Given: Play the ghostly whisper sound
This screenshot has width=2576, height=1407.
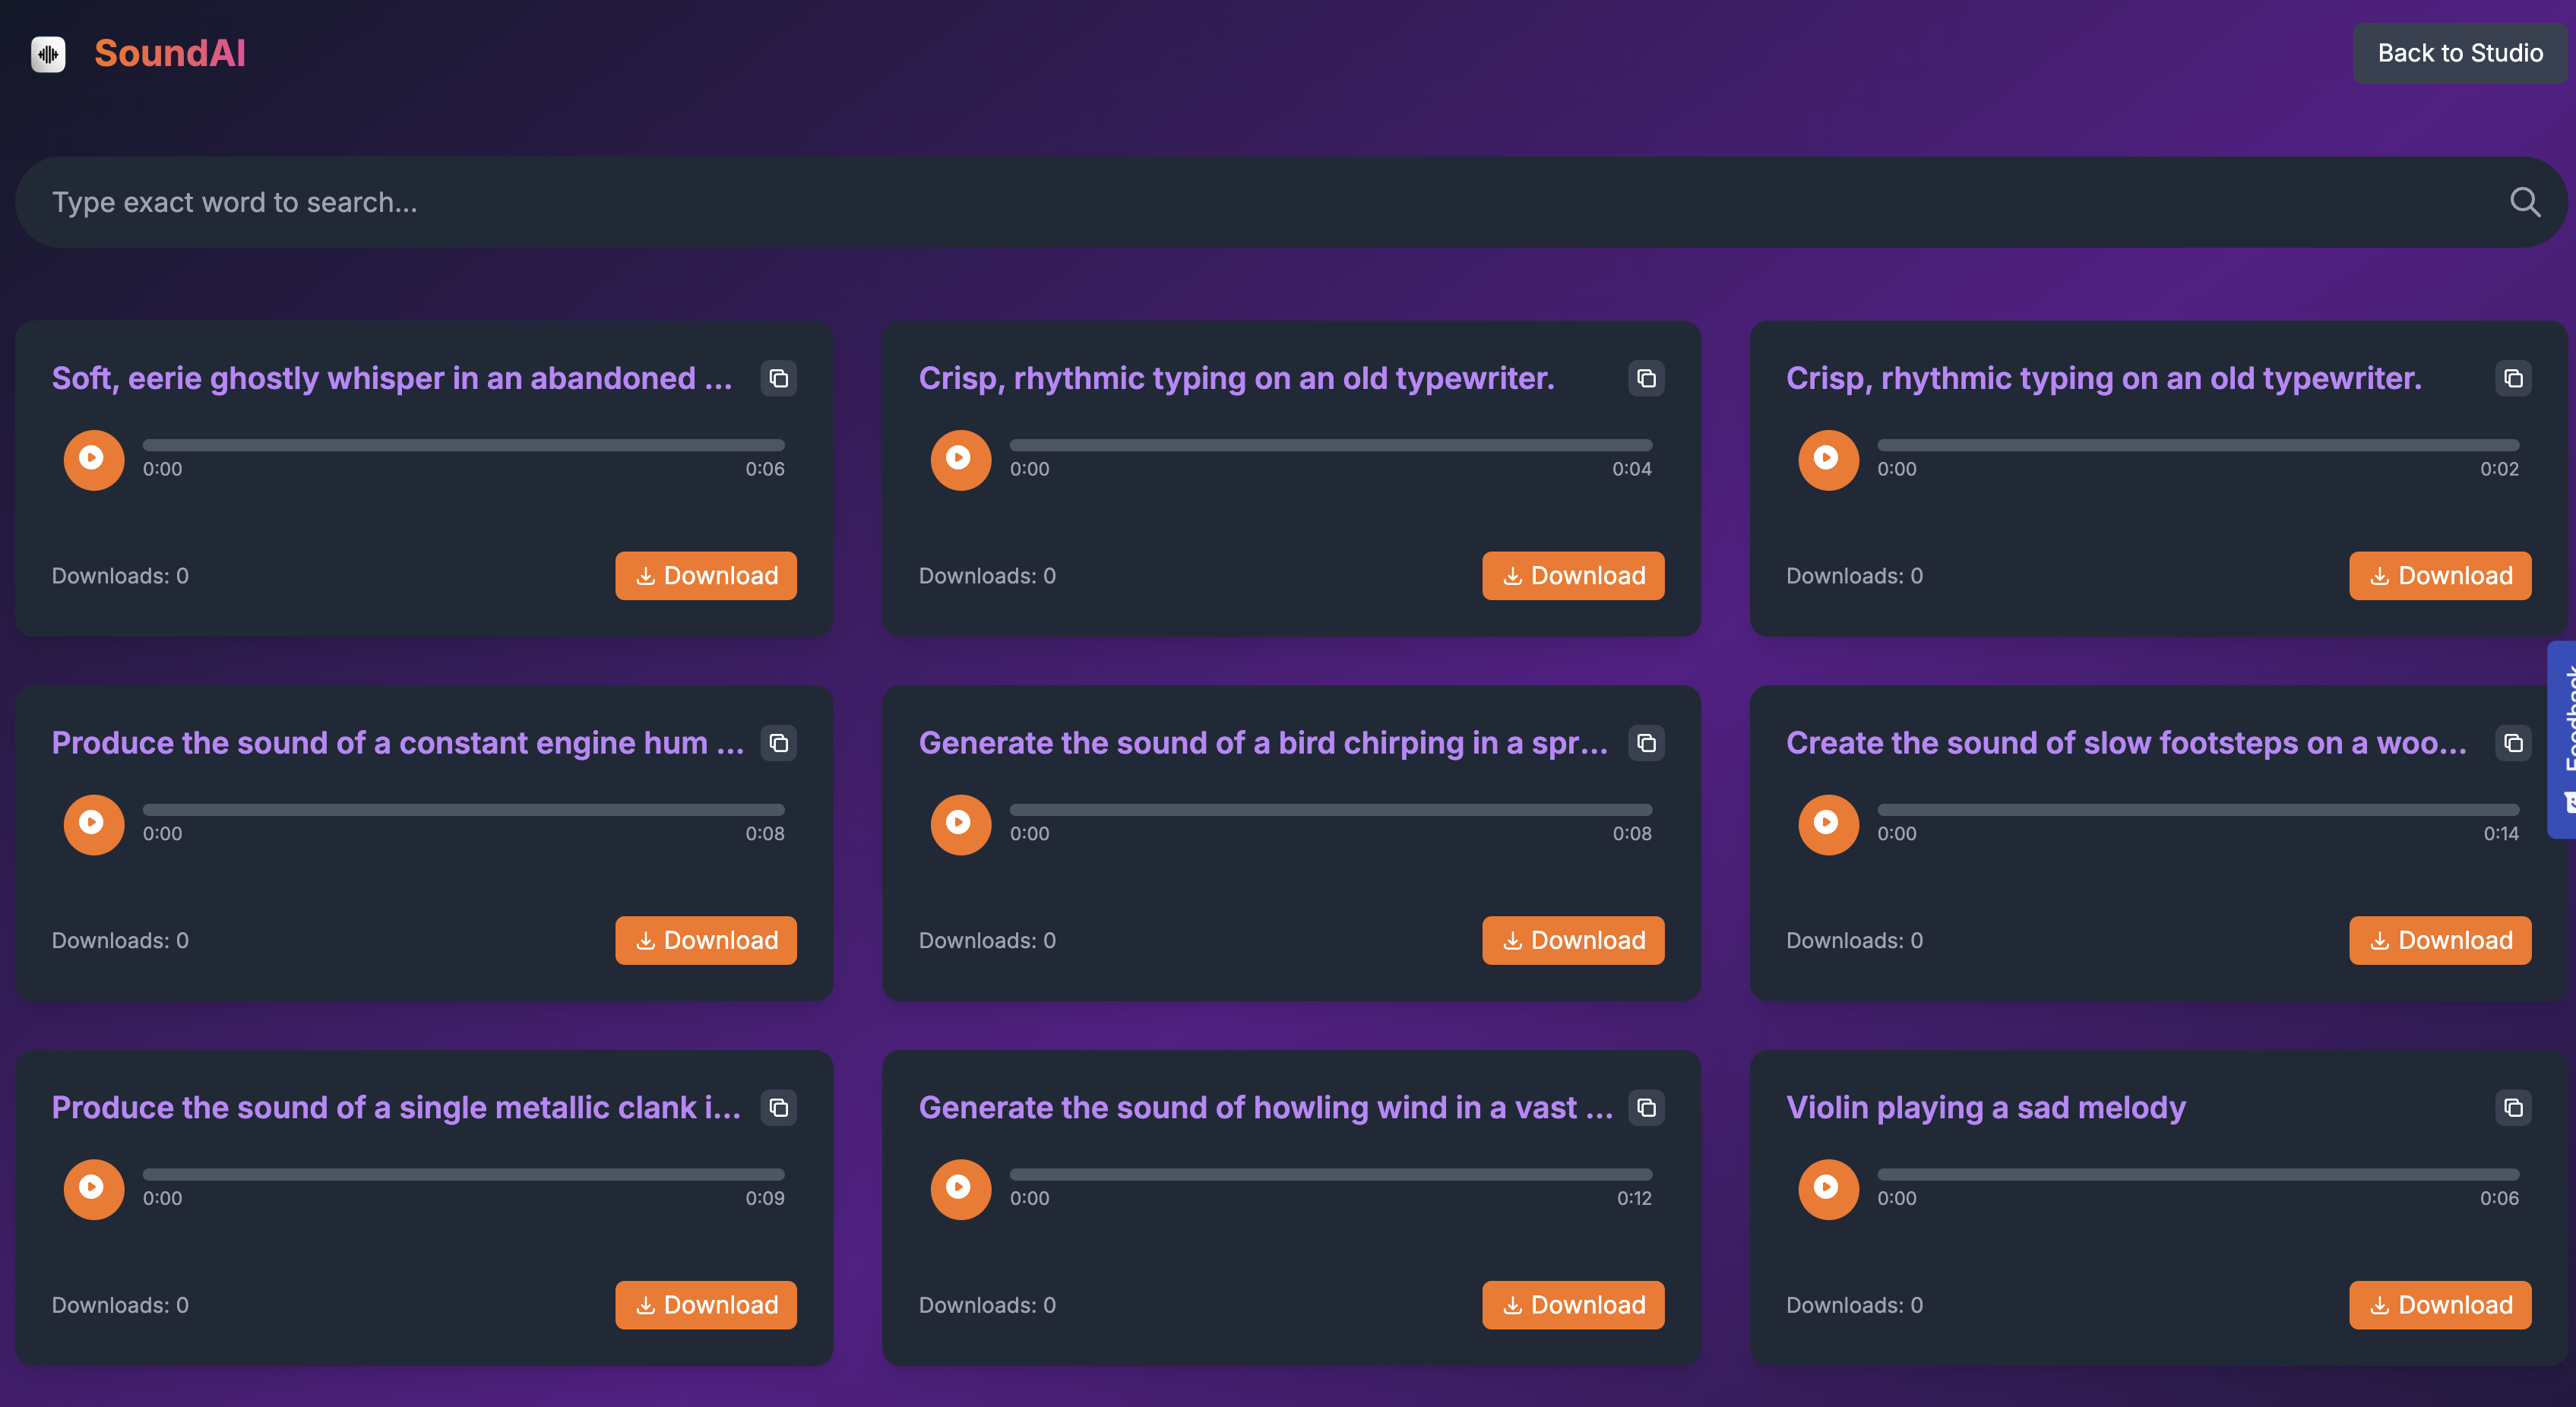Looking at the screenshot, I should [x=93, y=459].
